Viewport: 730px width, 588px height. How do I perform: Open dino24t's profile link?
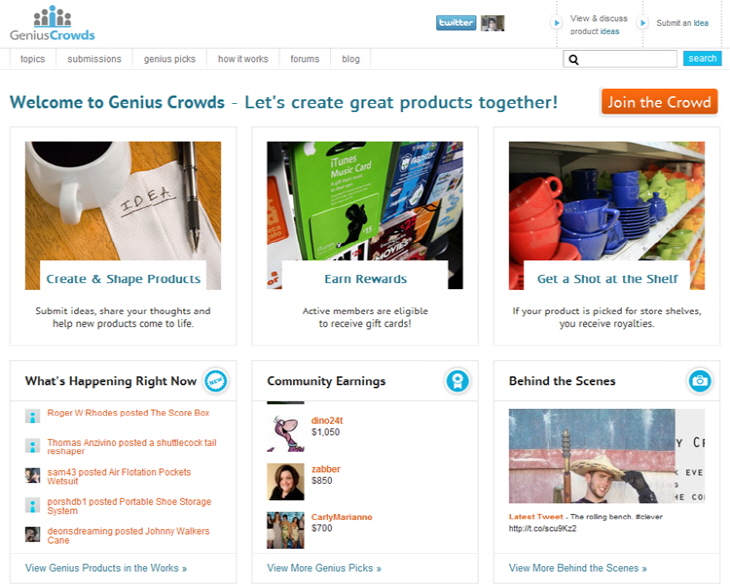point(327,420)
